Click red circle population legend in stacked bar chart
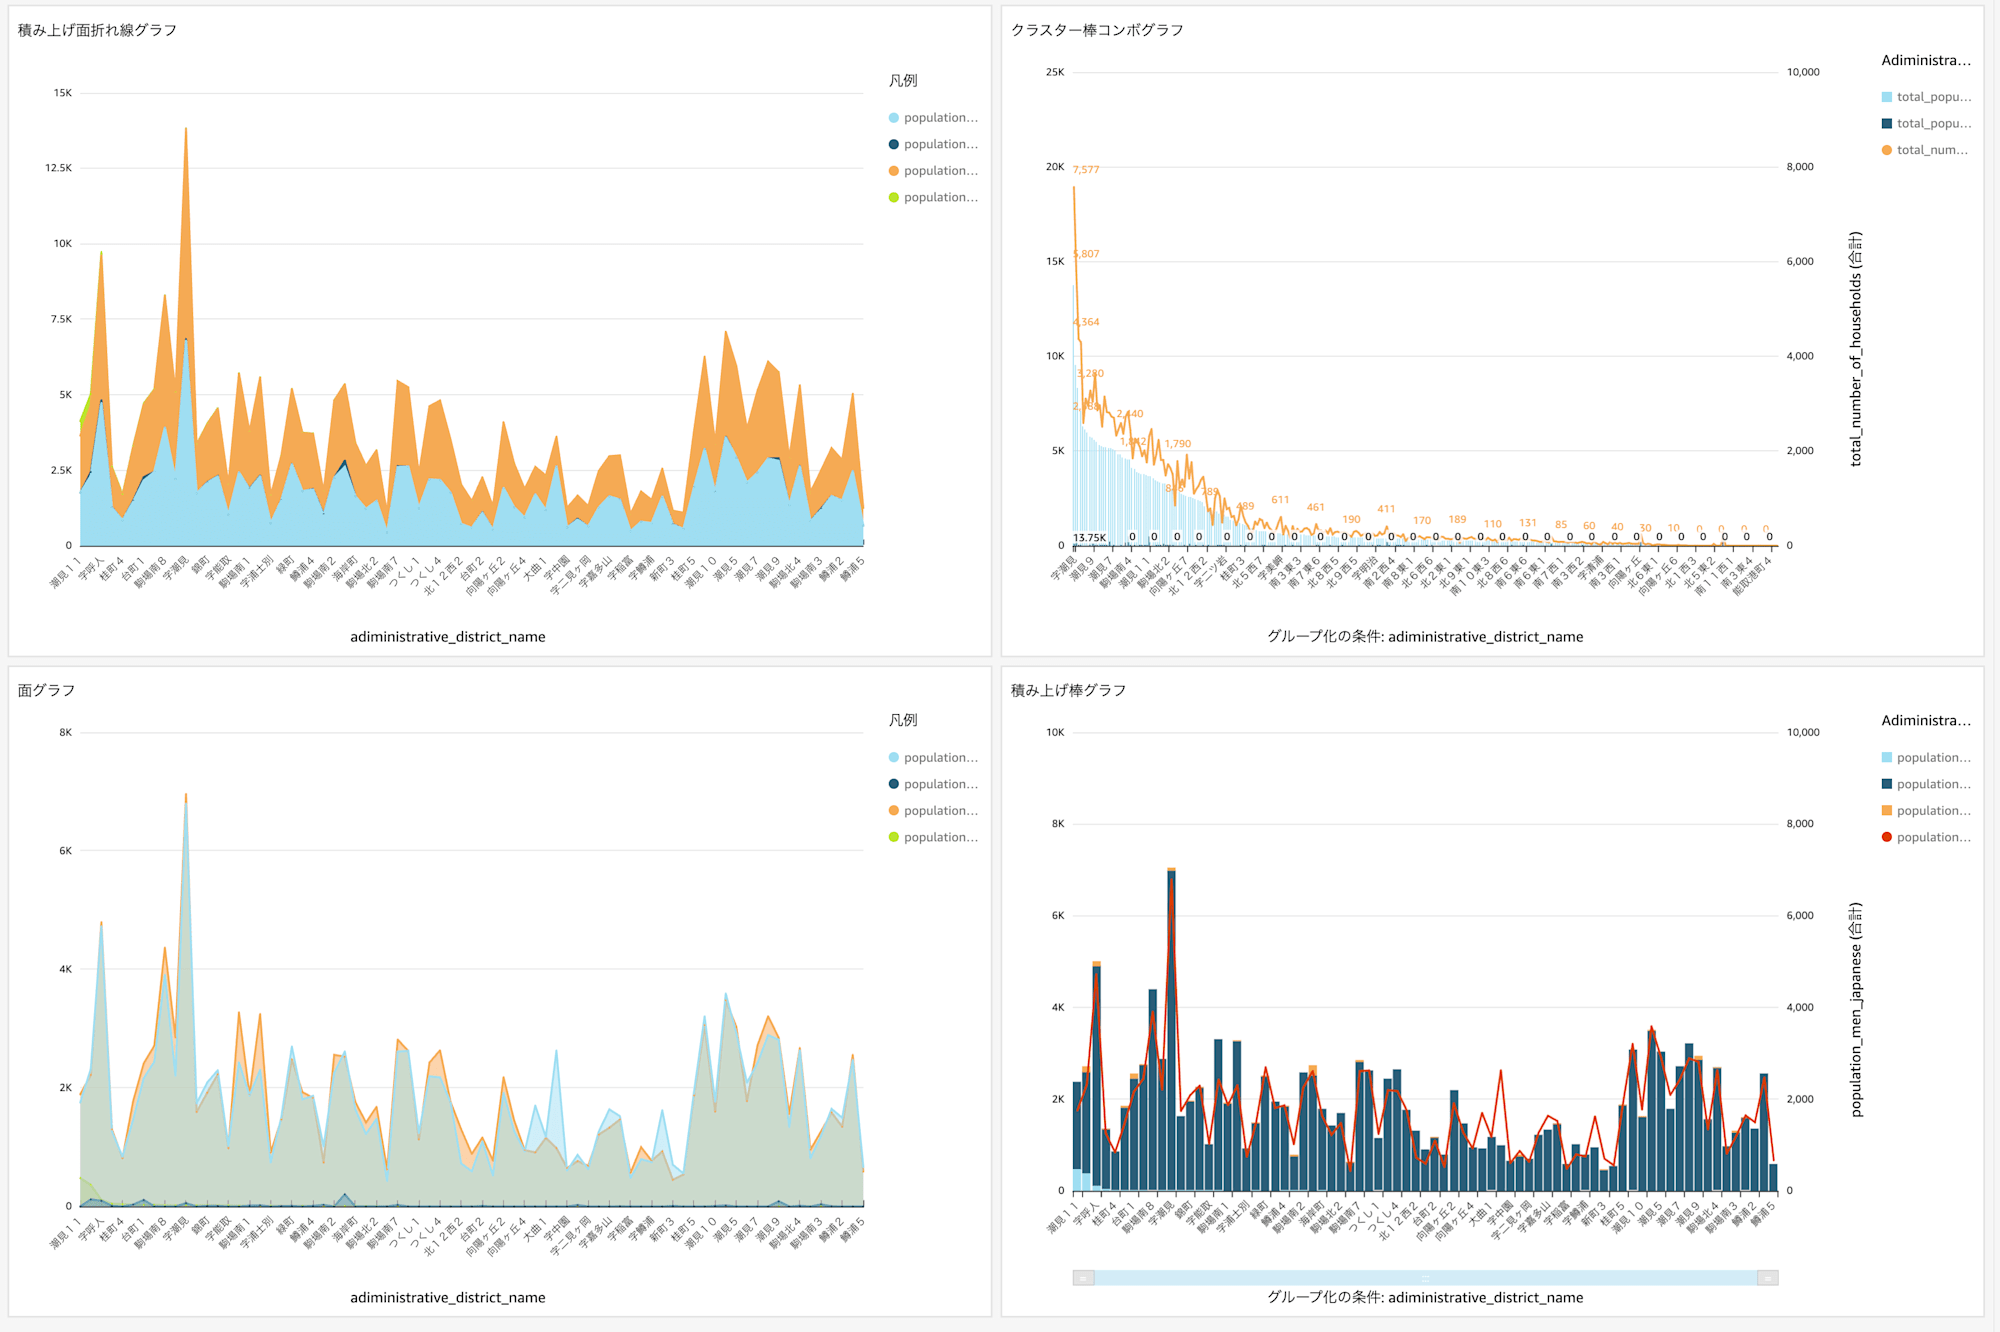The height and width of the screenshot is (1332, 2000). 1926,837
